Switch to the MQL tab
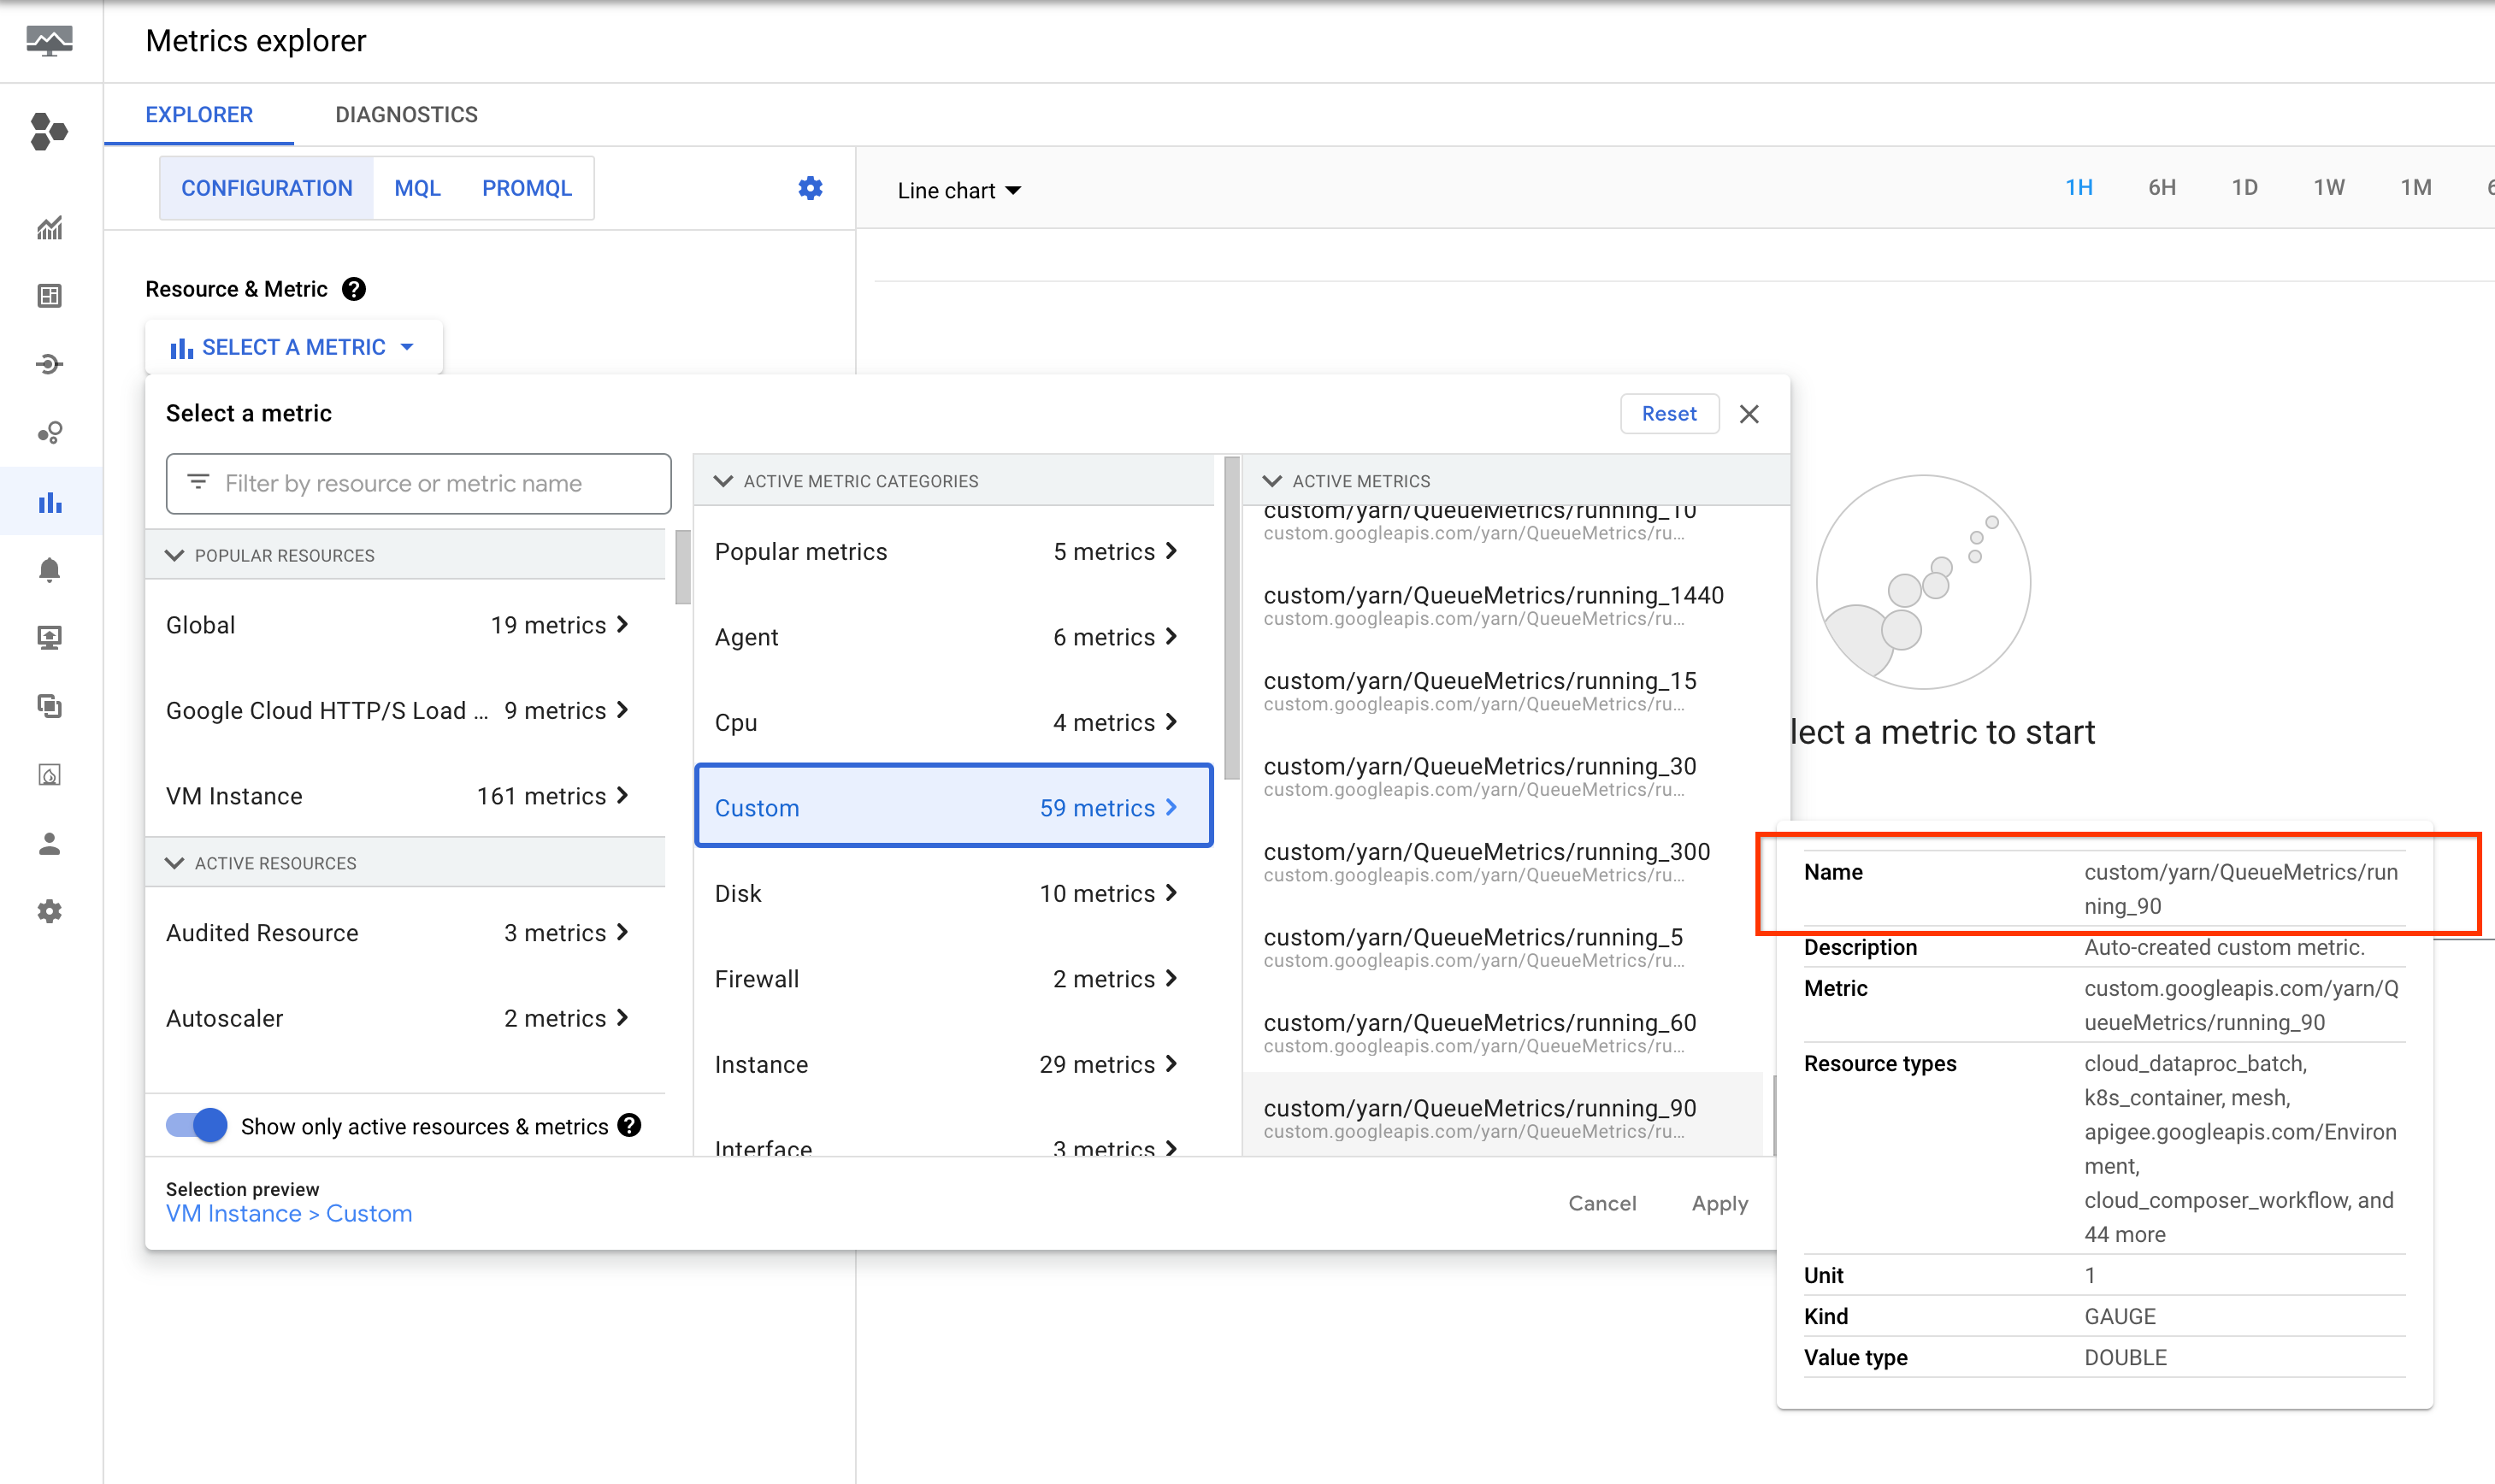 pyautogui.click(x=417, y=188)
